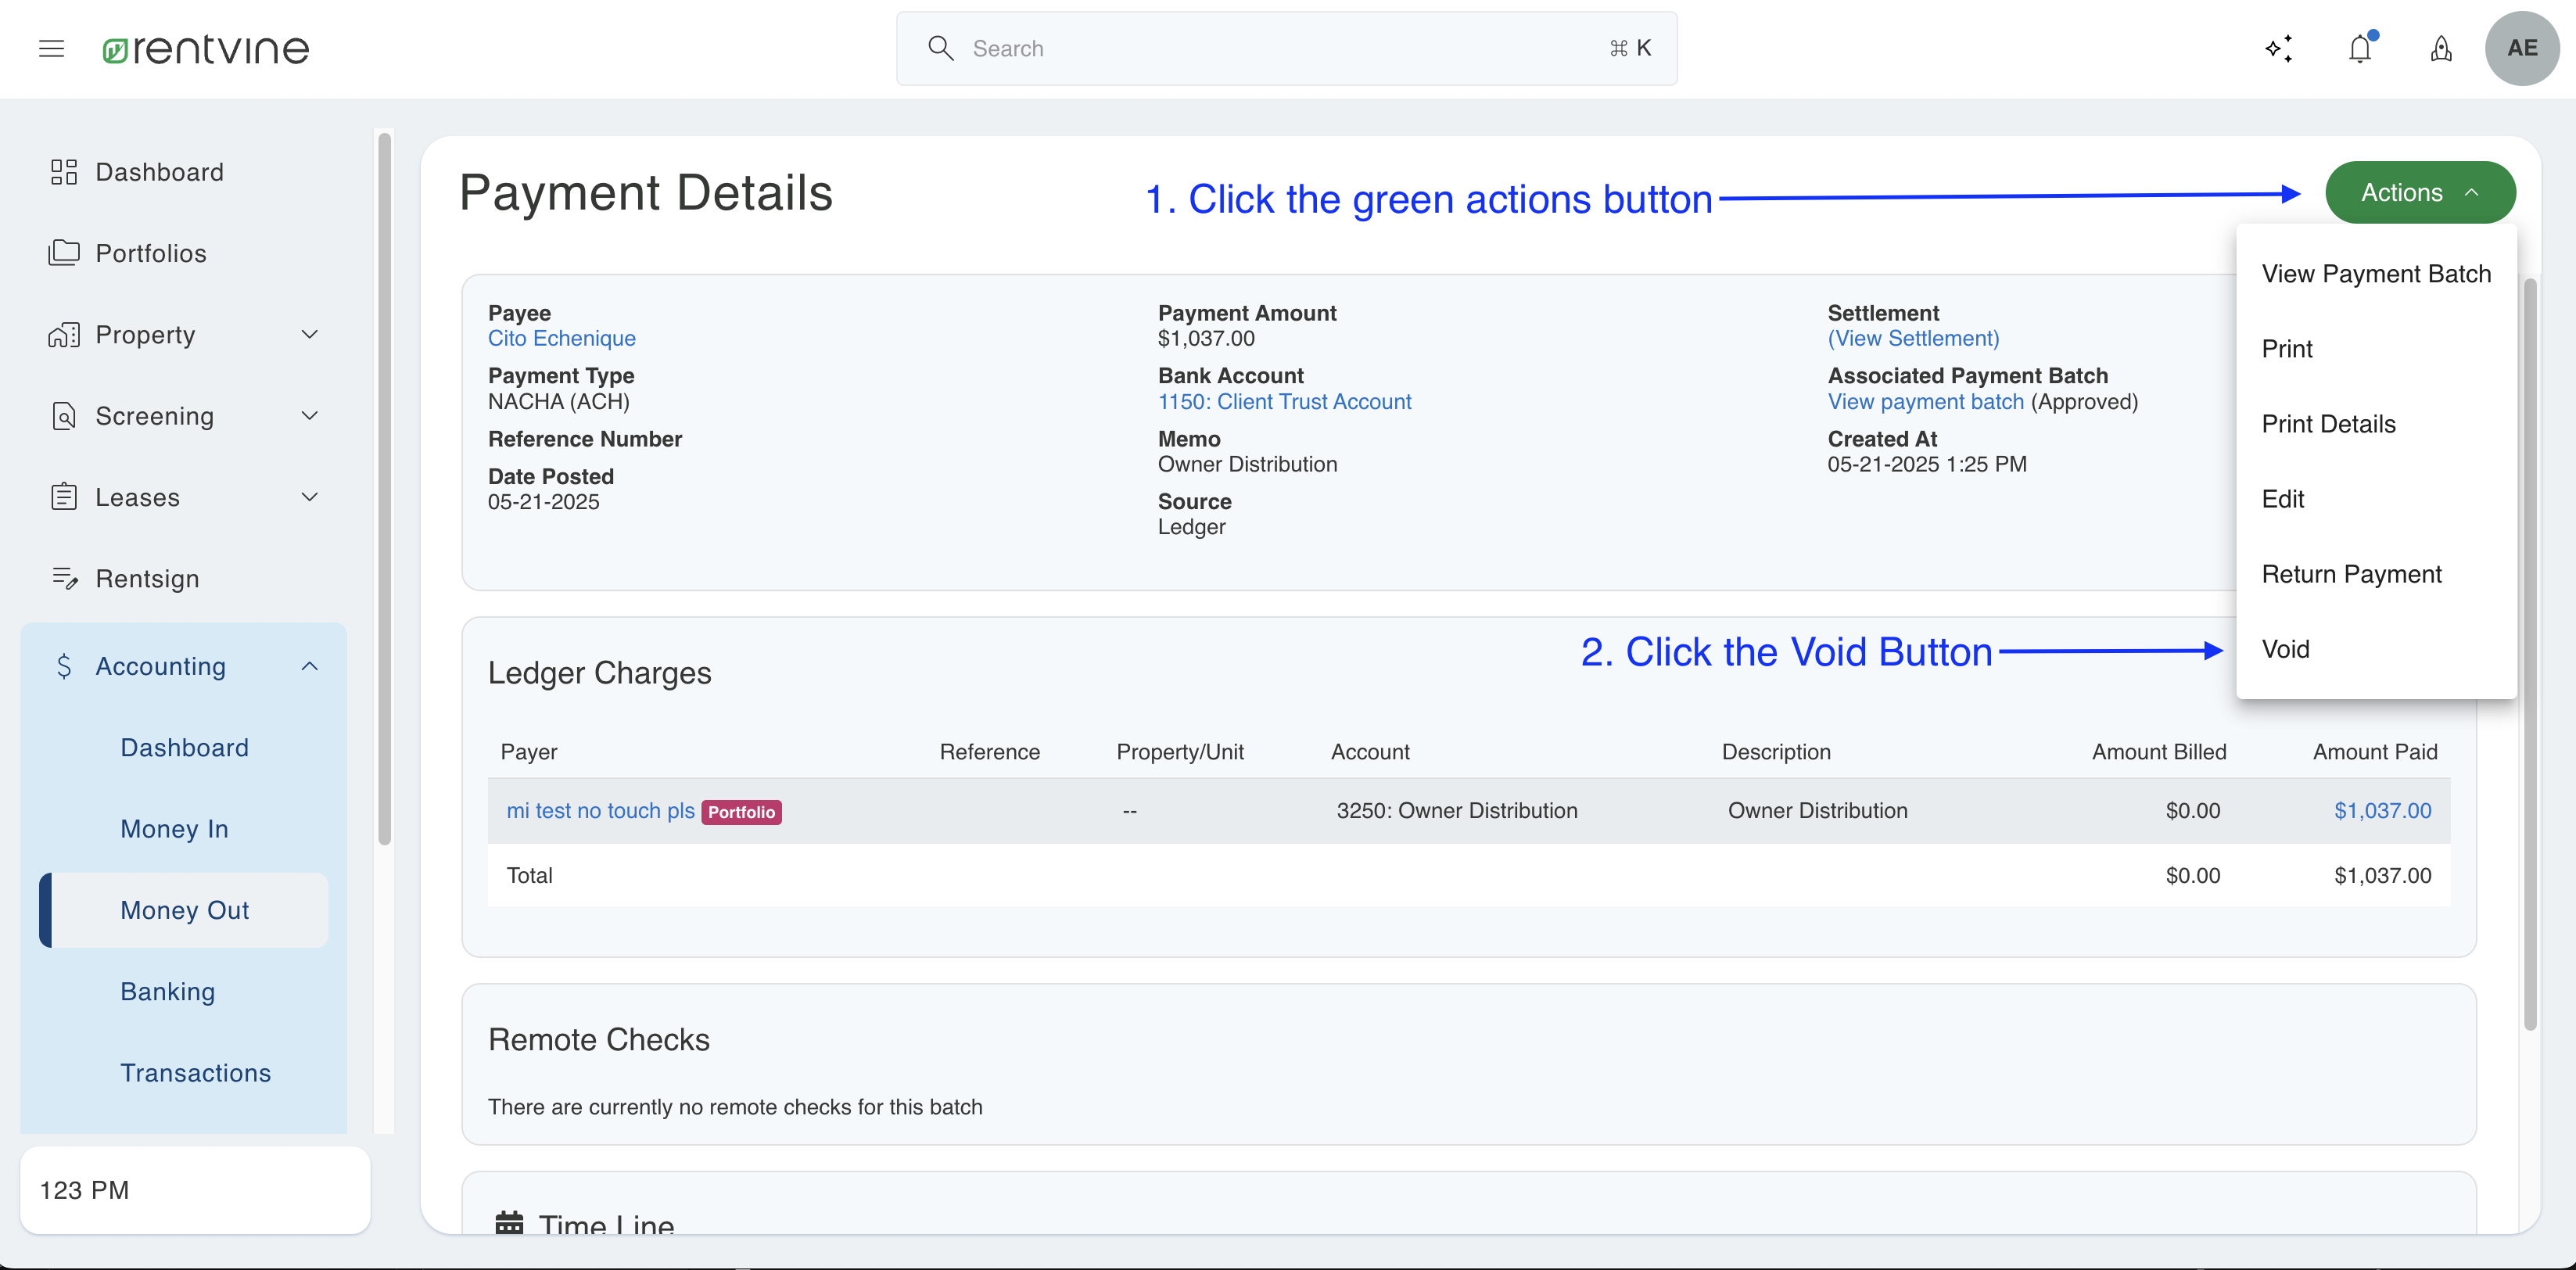2576x1270 pixels.
Task: Click the Leases clipboard icon
Action: point(64,497)
